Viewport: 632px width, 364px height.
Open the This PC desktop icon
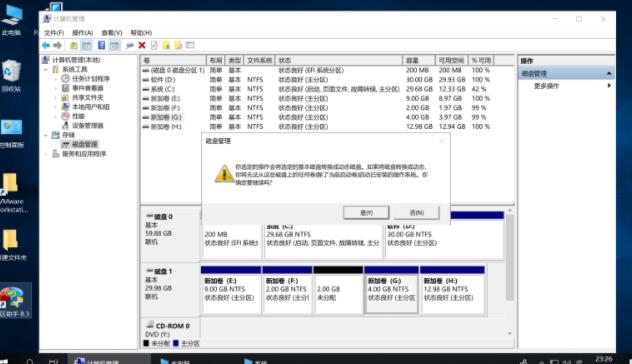tap(11, 21)
